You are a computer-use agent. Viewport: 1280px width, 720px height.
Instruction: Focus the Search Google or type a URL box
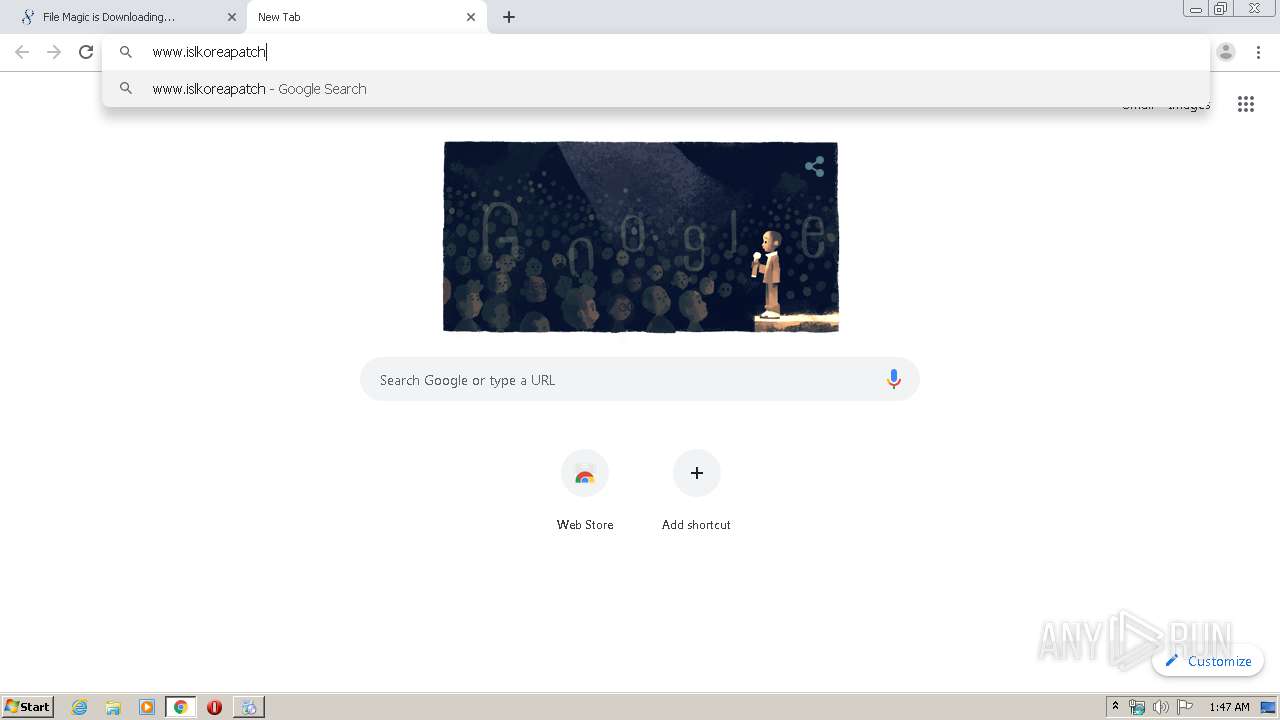[640, 379]
